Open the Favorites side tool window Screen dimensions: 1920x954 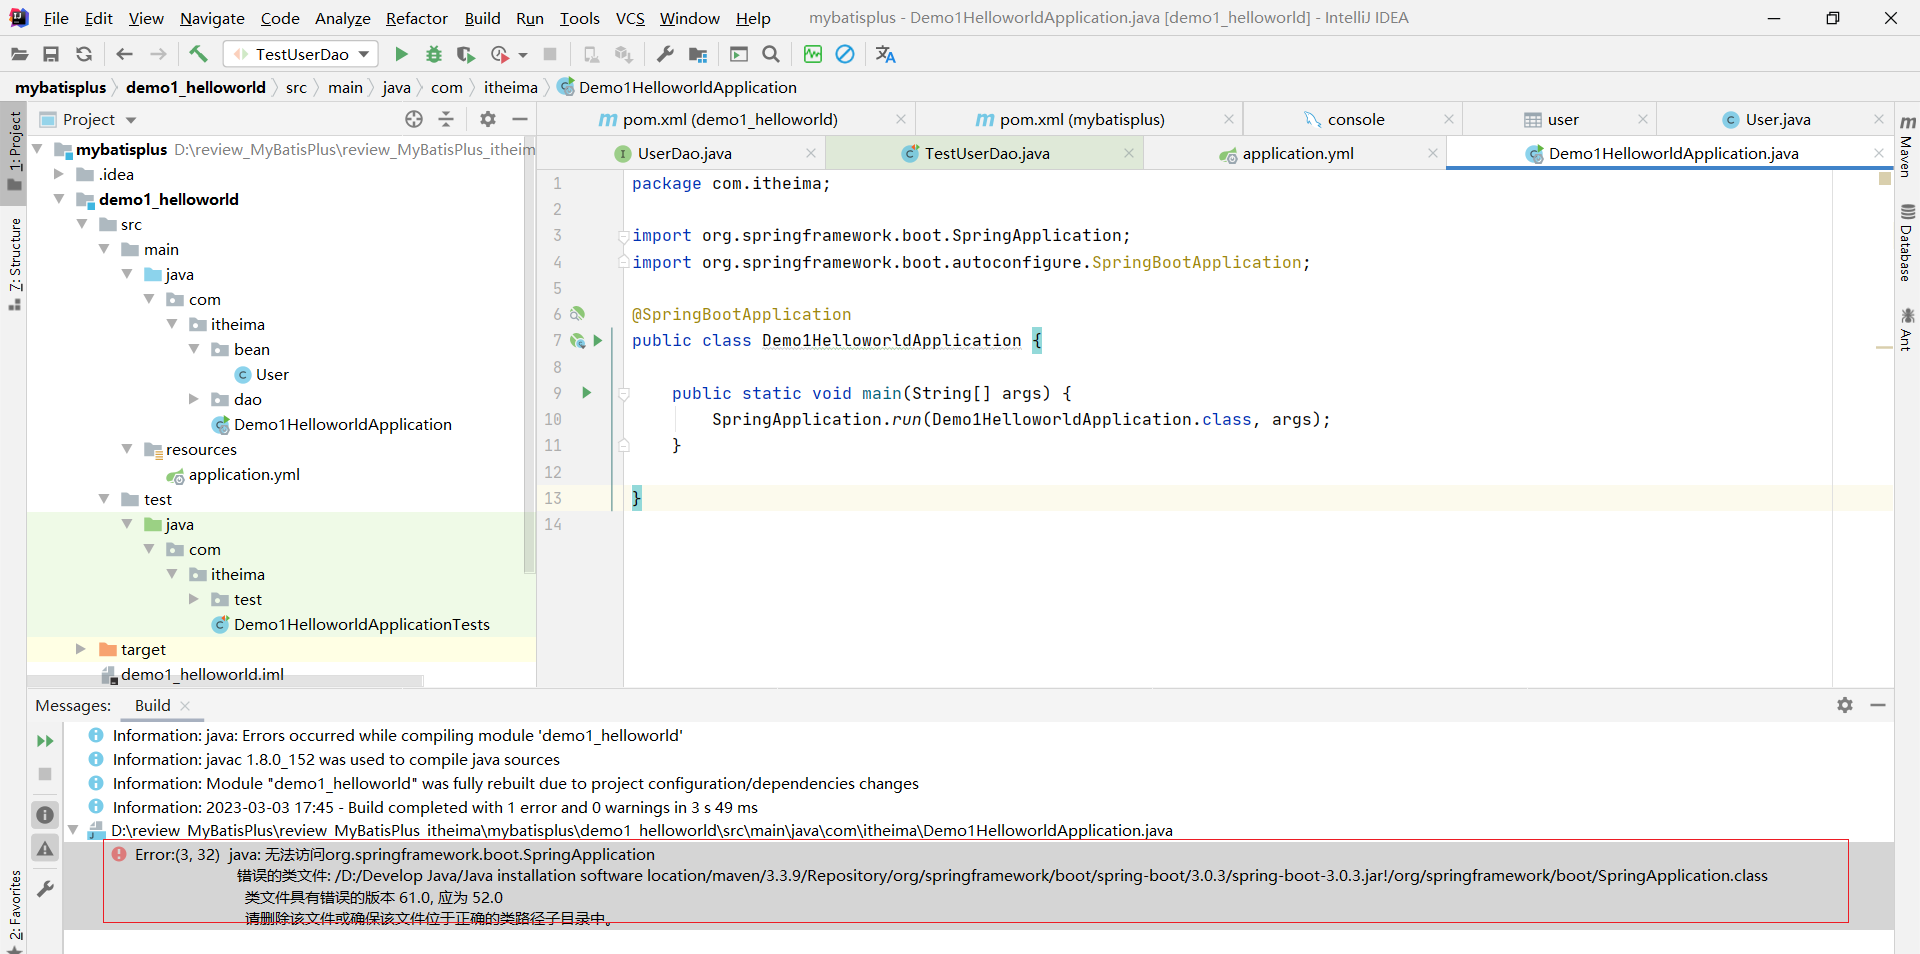click(15, 911)
